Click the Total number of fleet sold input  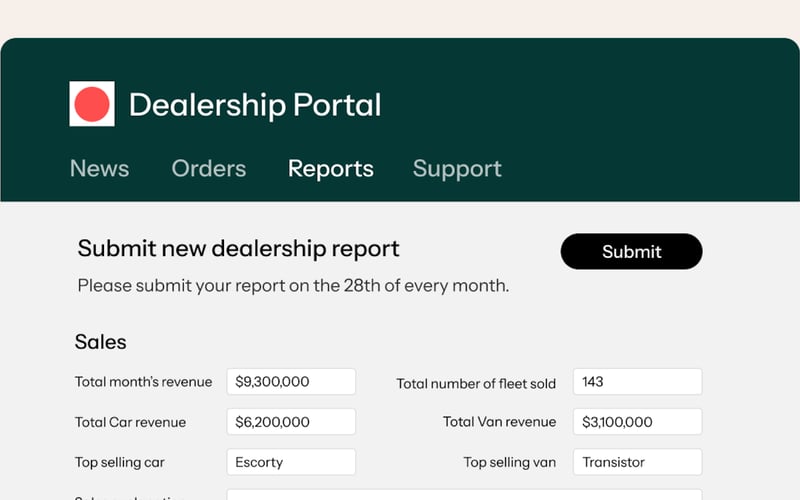(x=637, y=382)
